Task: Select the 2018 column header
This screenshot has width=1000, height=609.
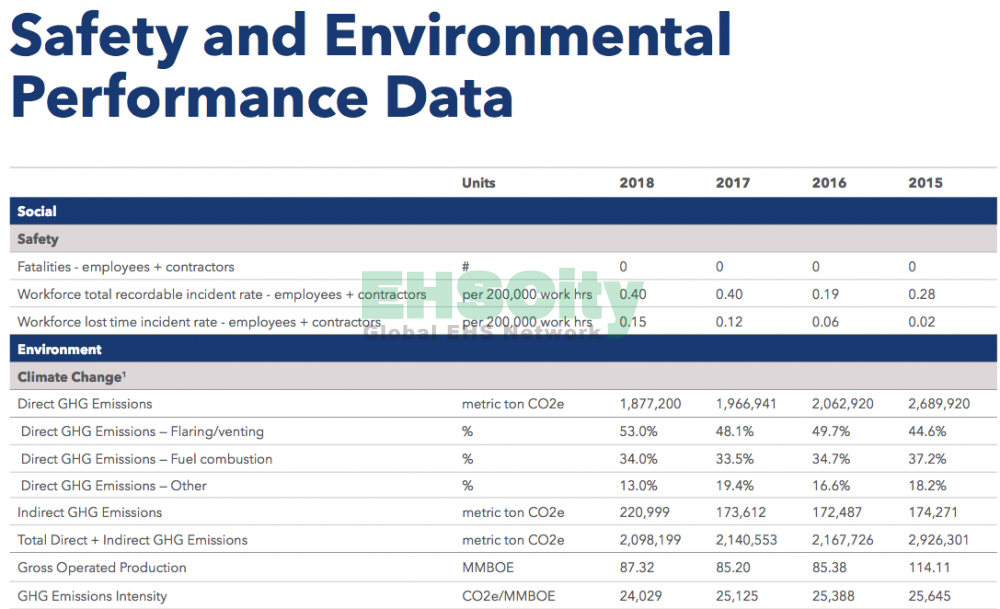Action: pyautogui.click(x=637, y=183)
